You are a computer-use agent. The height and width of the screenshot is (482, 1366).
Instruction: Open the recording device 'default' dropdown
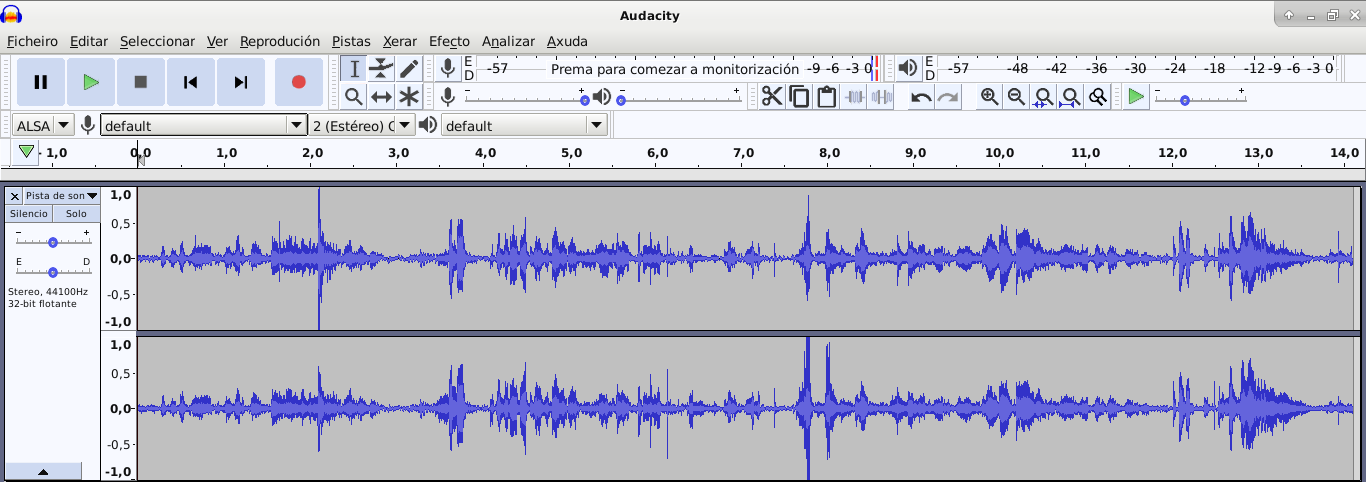(203, 125)
